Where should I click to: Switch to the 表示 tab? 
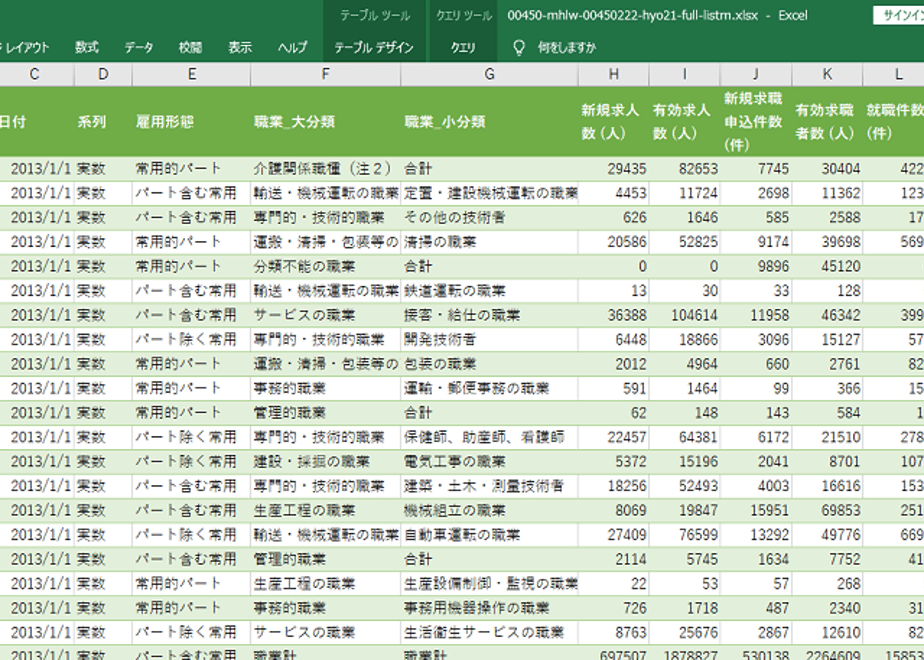click(x=240, y=47)
